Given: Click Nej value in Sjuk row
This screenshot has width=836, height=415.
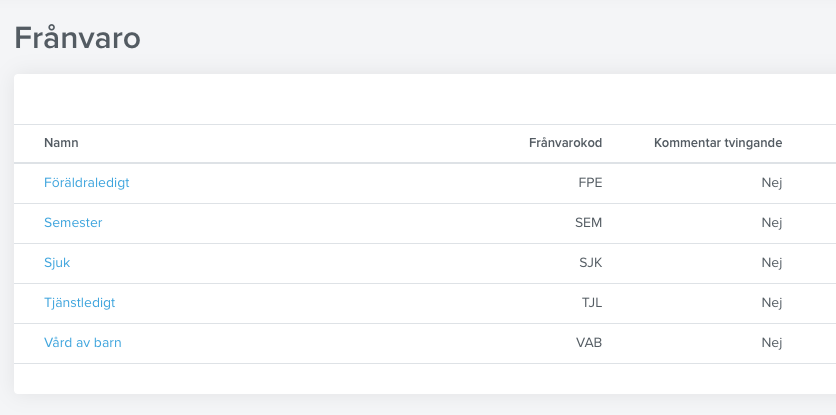Looking at the screenshot, I should [771, 263].
